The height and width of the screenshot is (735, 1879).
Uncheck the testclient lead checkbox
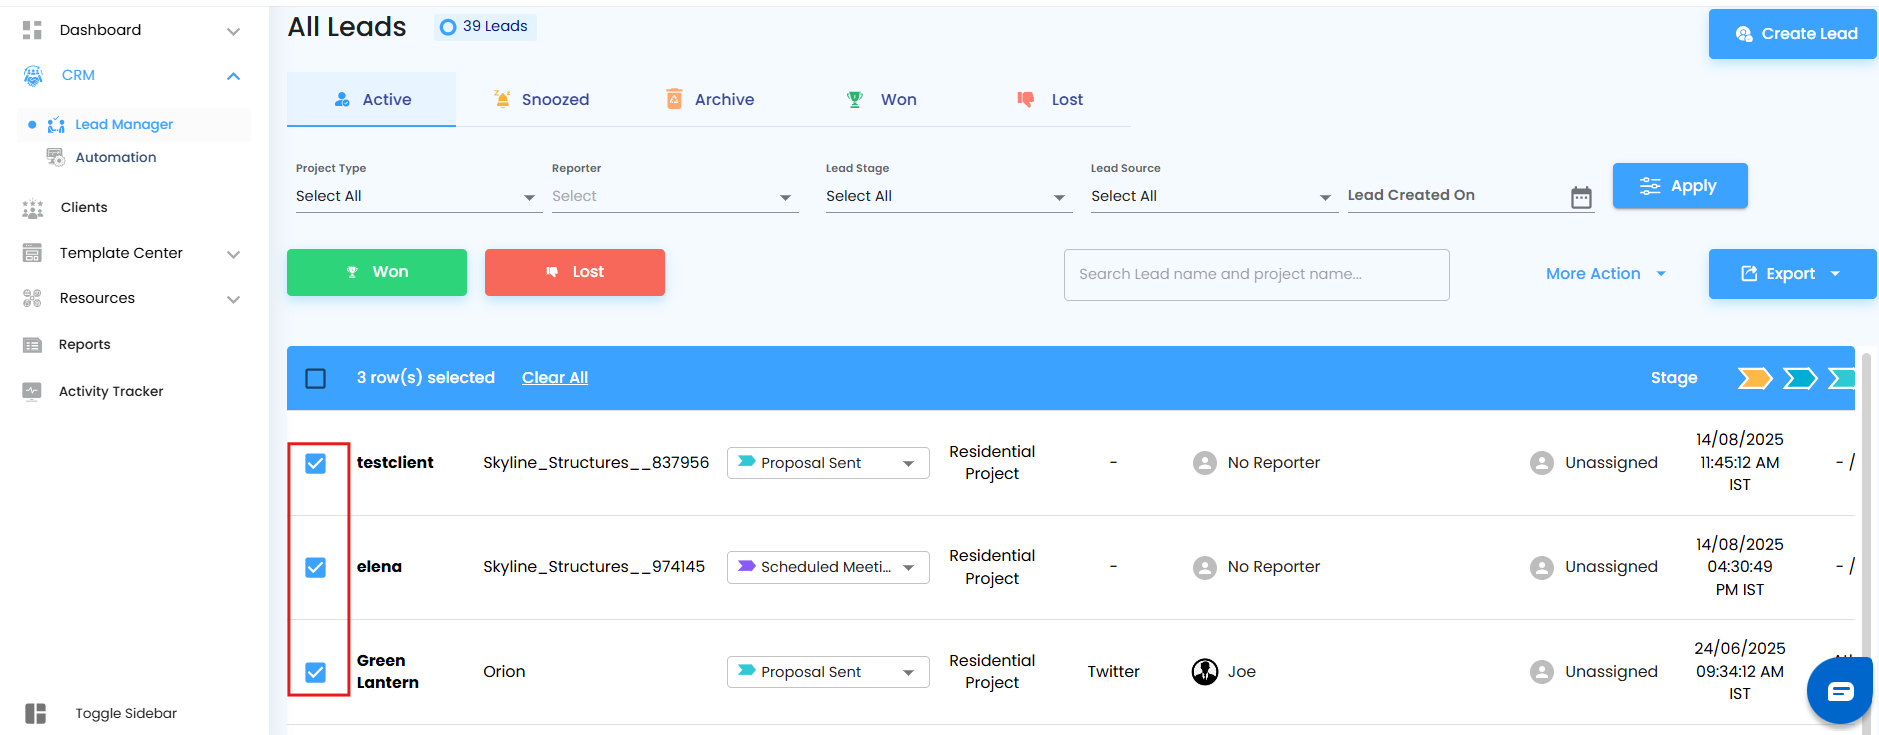pos(316,463)
